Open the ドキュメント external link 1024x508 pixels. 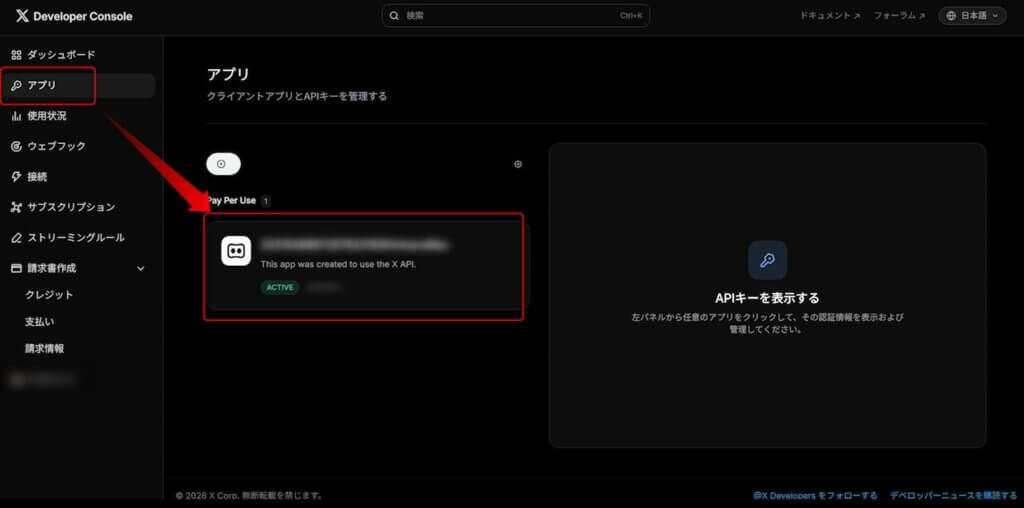click(829, 16)
